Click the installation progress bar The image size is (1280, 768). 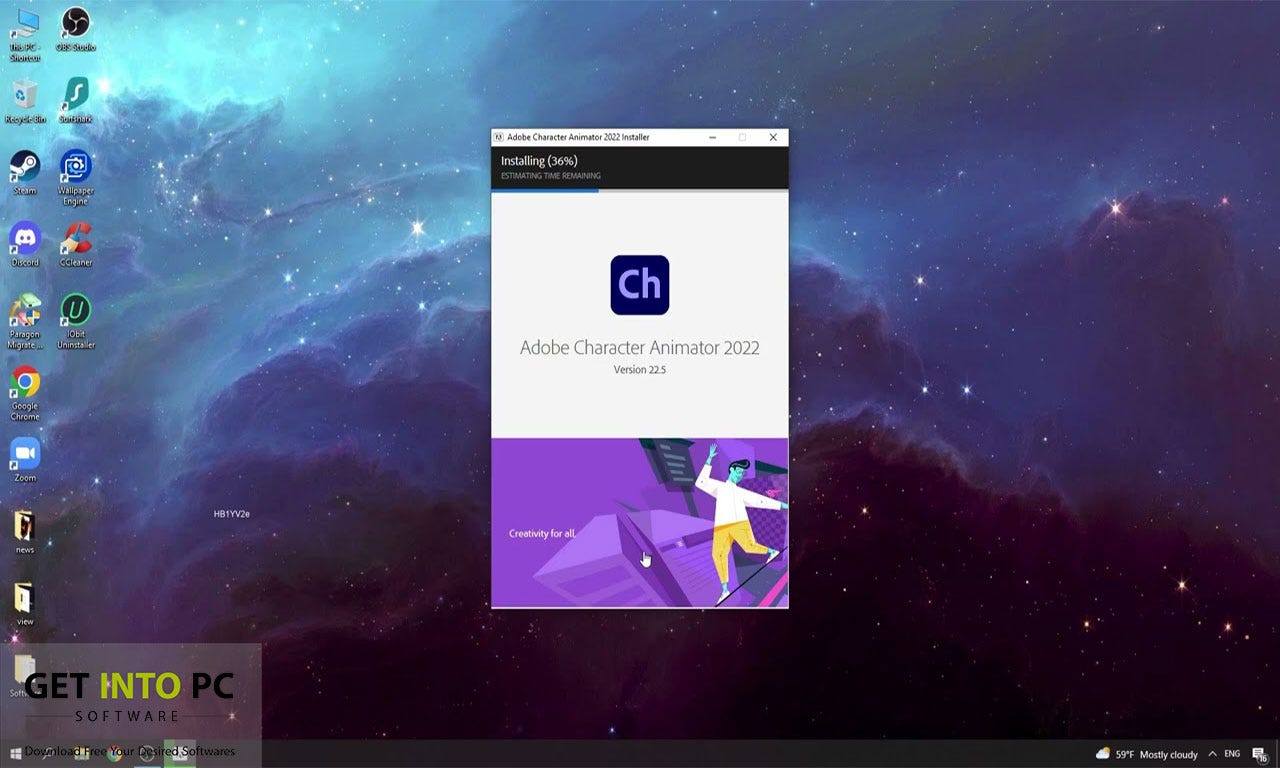coord(640,190)
